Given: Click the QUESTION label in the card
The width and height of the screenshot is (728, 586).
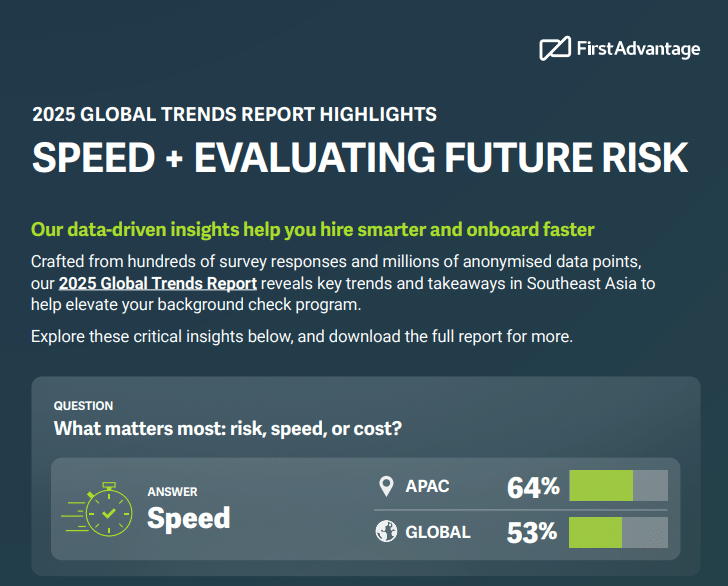Looking at the screenshot, I should (83, 406).
